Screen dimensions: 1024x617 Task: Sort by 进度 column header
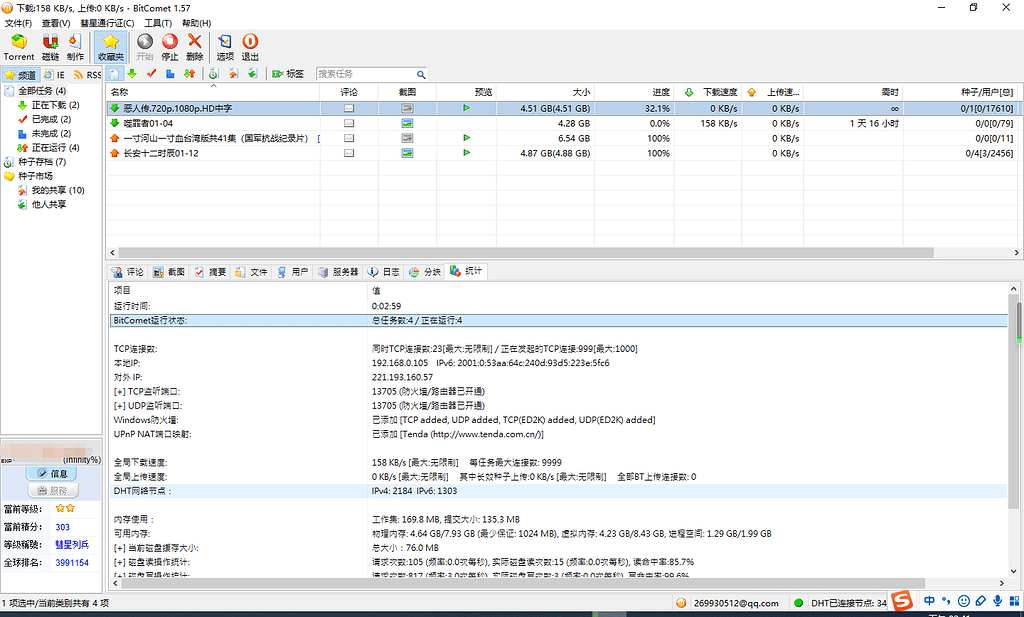[634, 92]
